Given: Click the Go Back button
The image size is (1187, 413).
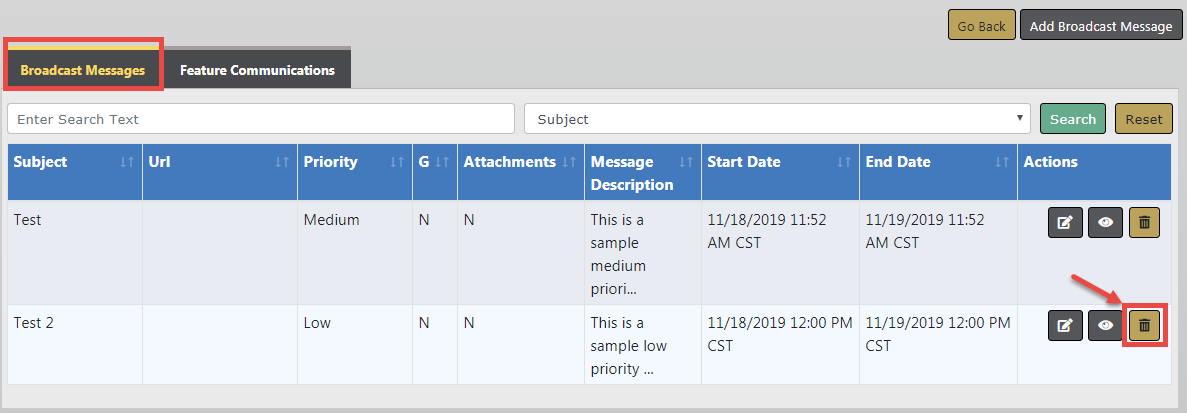Looking at the screenshot, I should [981, 26].
